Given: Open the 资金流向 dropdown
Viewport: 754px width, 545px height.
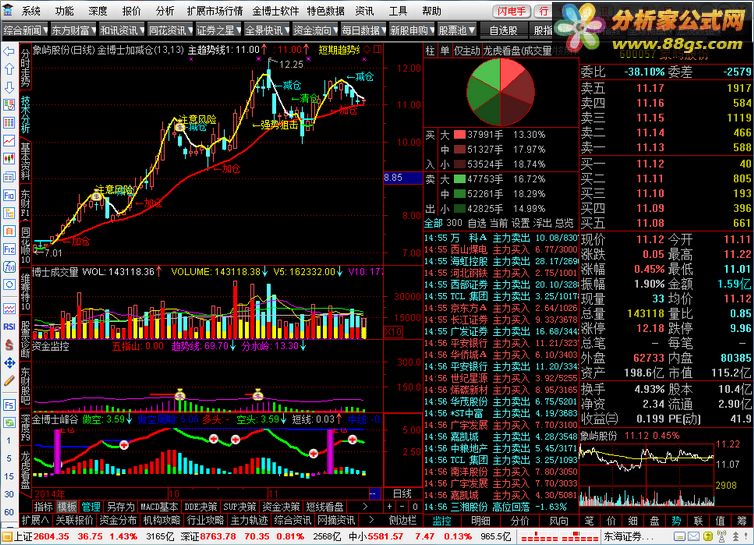Looking at the screenshot, I should [x=315, y=30].
